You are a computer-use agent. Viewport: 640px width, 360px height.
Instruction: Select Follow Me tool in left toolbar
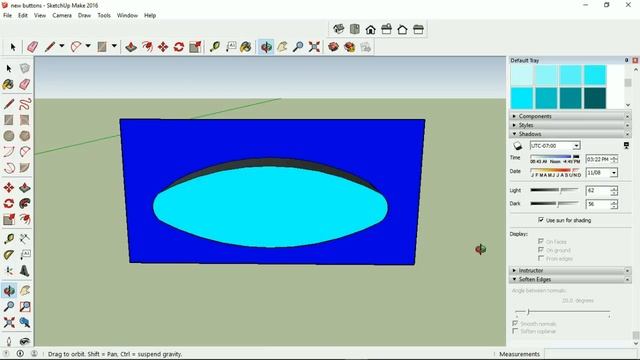point(25,203)
